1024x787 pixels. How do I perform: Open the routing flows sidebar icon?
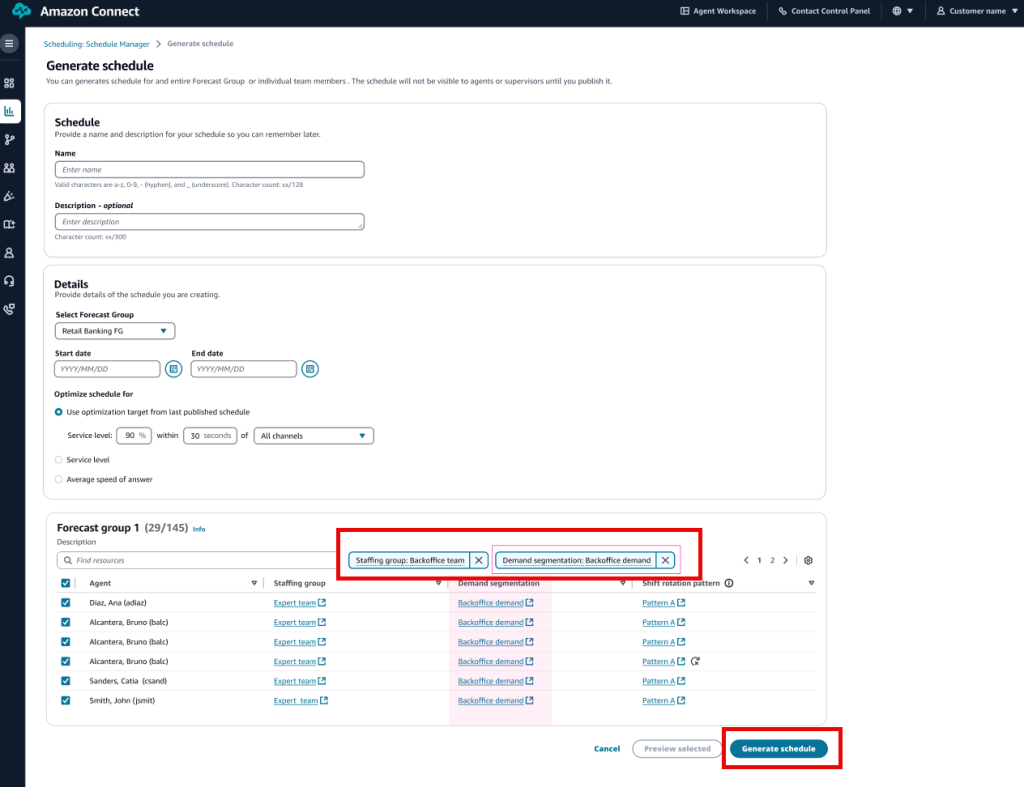(9, 140)
